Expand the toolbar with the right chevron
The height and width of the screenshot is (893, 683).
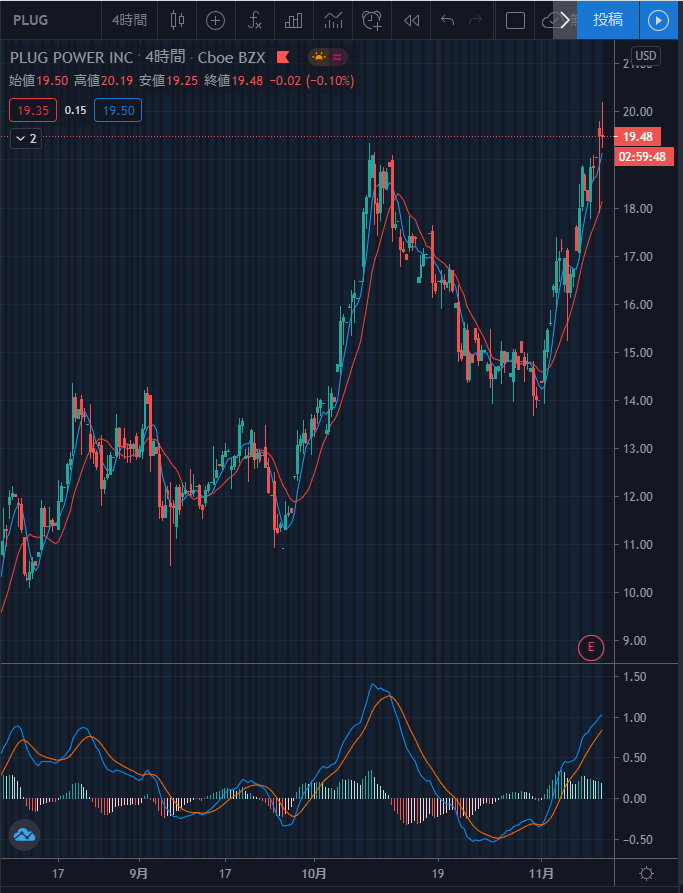565,21
